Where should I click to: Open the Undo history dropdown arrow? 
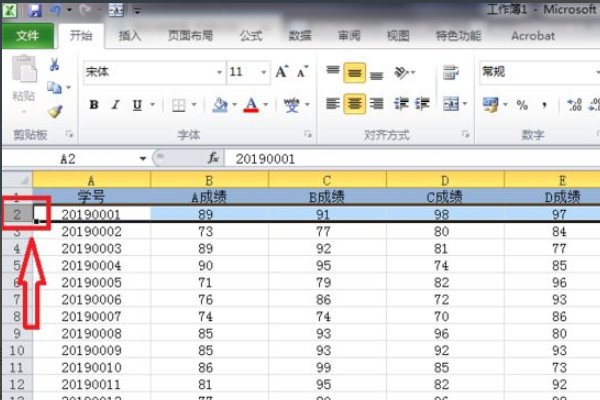tap(69, 10)
